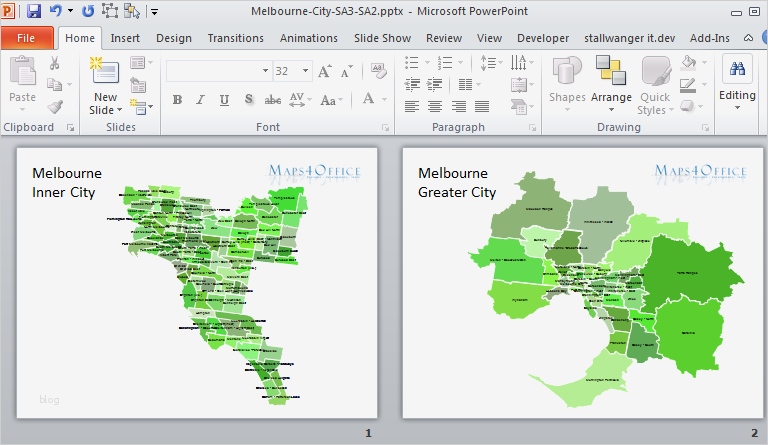The width and height of the screenshot is (768, 445).
Task: Center the text
Action: point(435,106)
